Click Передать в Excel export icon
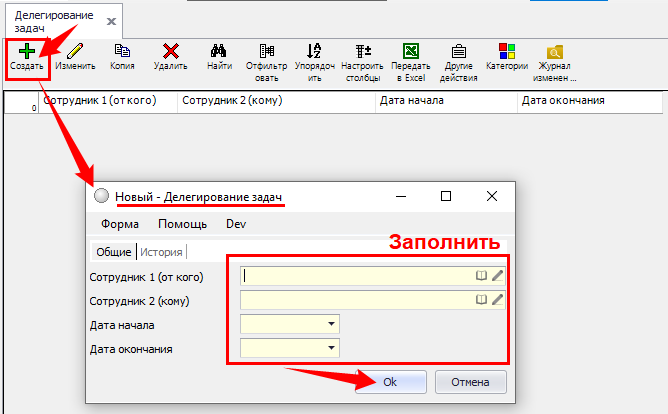 (410, 50)
